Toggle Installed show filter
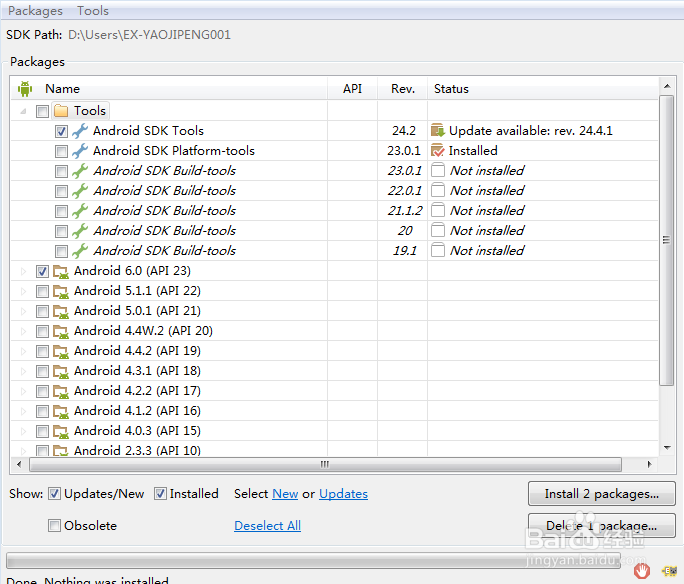The height and width of the screenshot is (584, 684). (x=161, y=494)
